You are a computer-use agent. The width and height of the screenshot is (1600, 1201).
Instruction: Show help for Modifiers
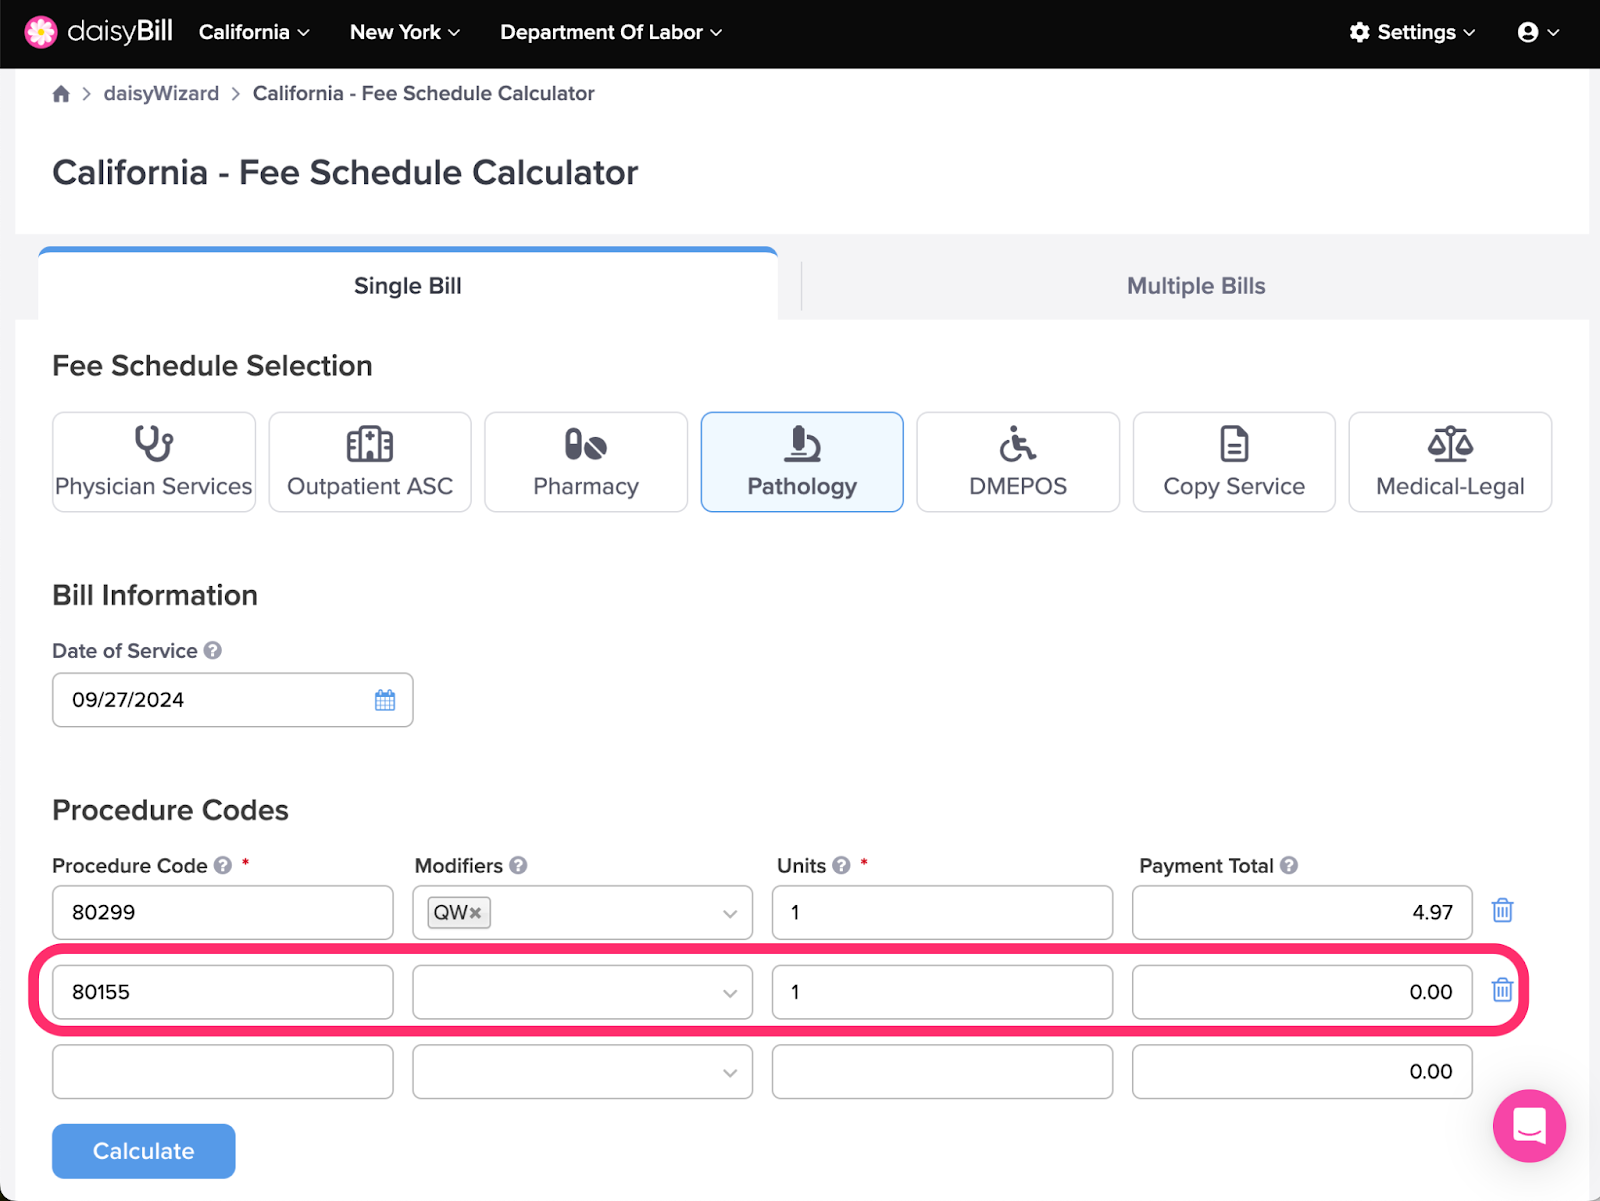pos(518,866)
